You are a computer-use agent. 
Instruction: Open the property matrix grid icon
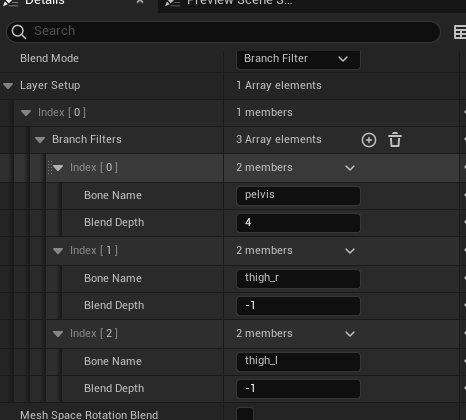pyautogui.click(x=460, y=32)
